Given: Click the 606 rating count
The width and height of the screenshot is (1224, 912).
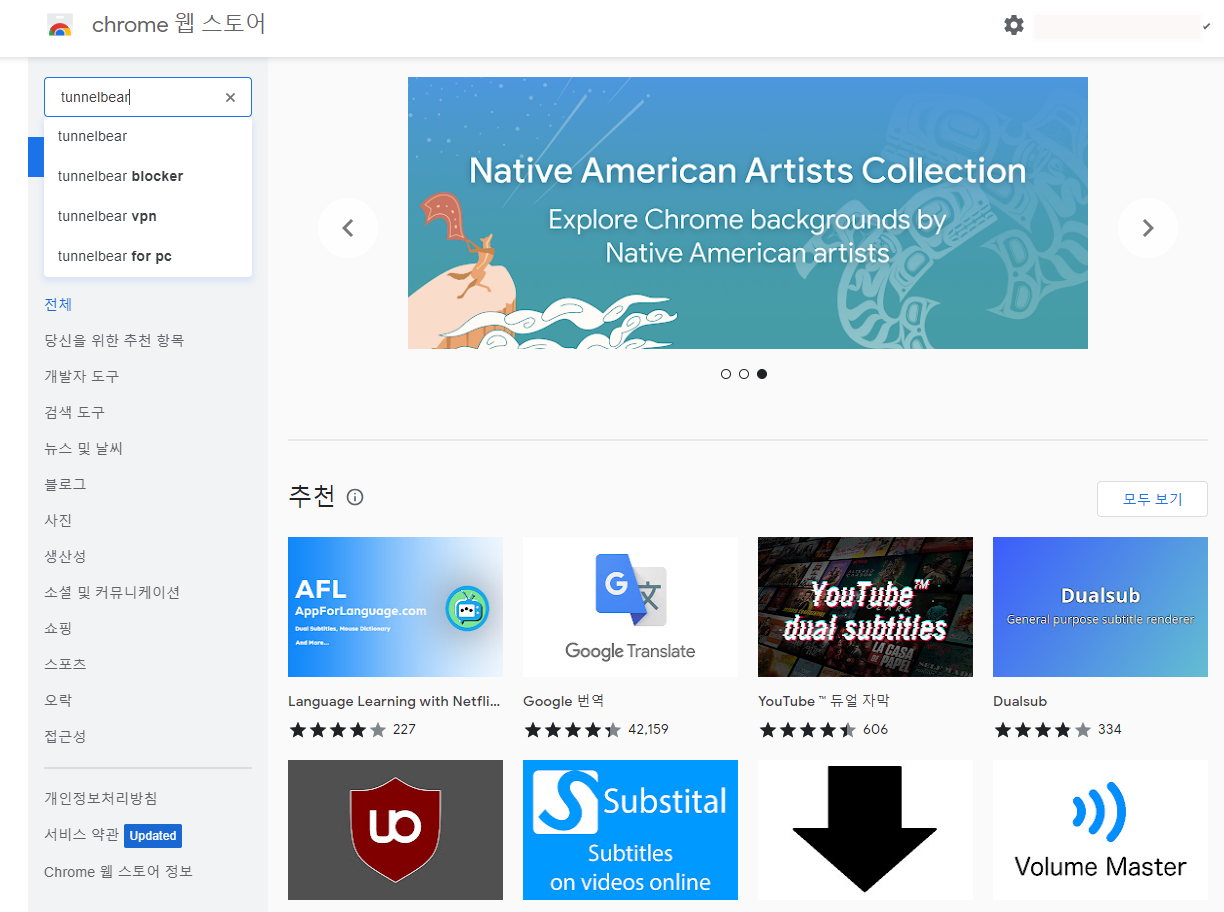Looking at the screenshot, I should click(875, 729).
